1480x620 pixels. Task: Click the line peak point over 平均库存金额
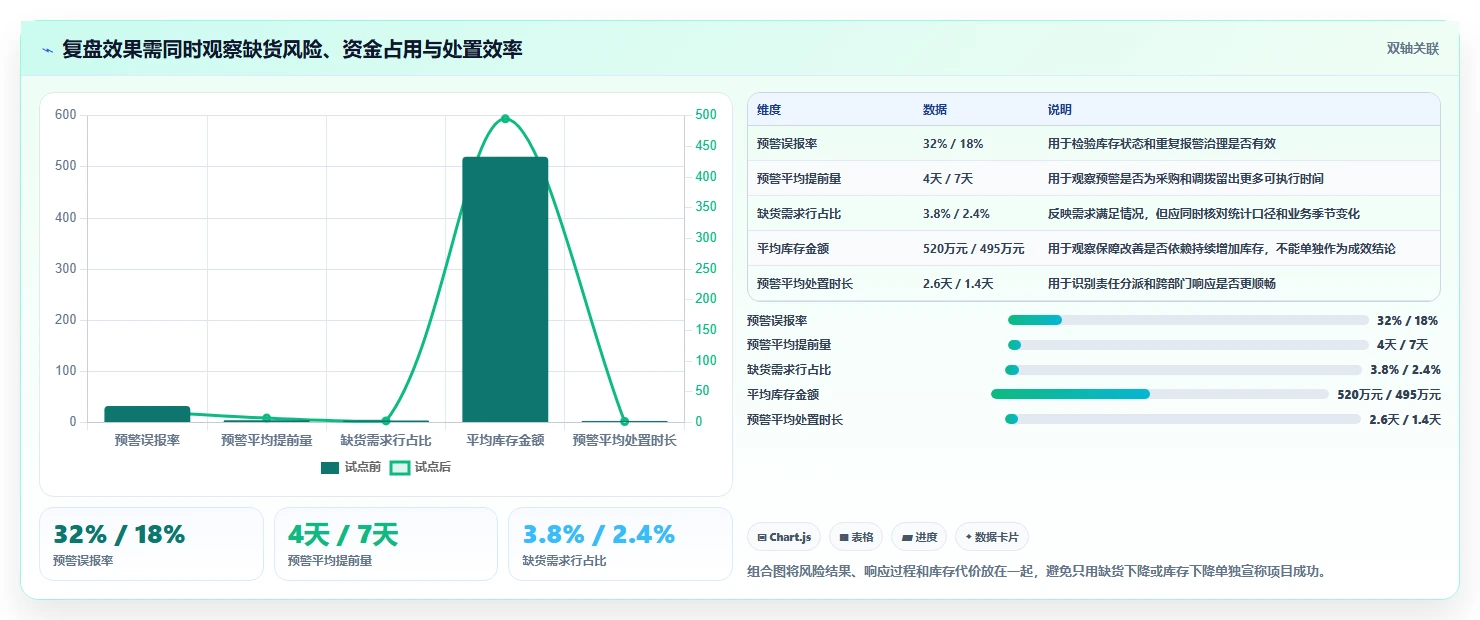[505, 118]
